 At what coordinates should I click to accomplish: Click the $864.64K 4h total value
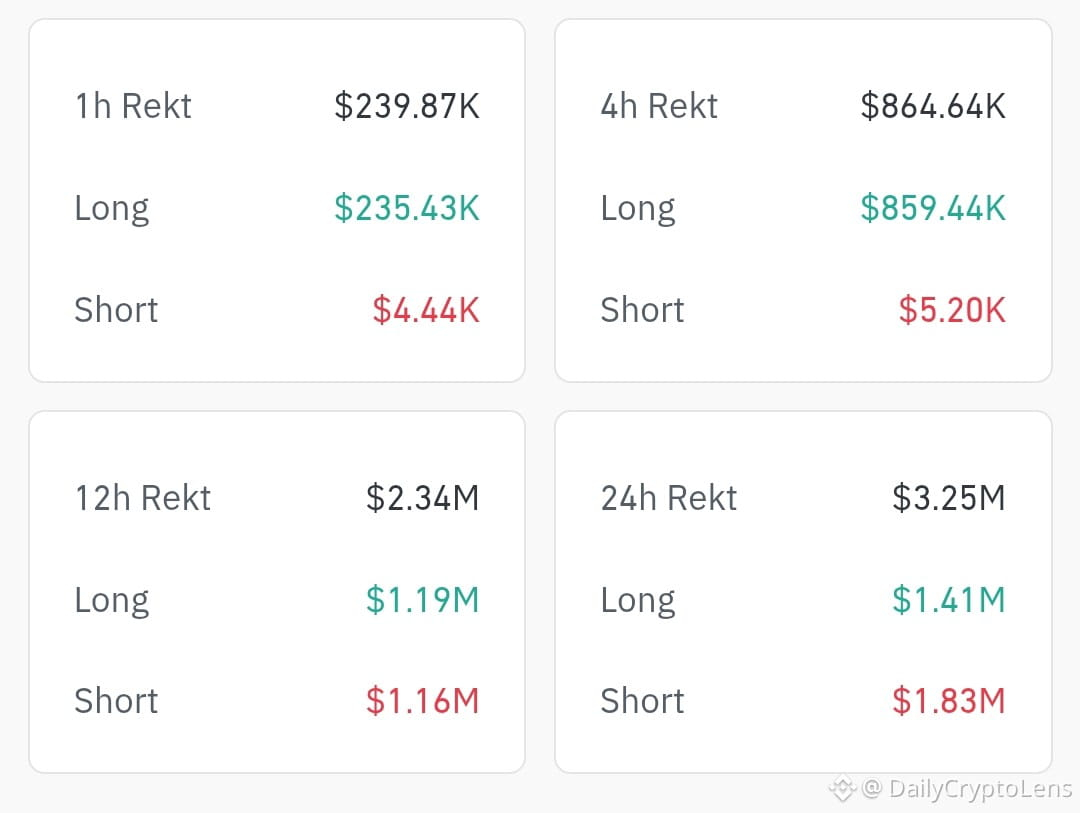pos(933,106)
